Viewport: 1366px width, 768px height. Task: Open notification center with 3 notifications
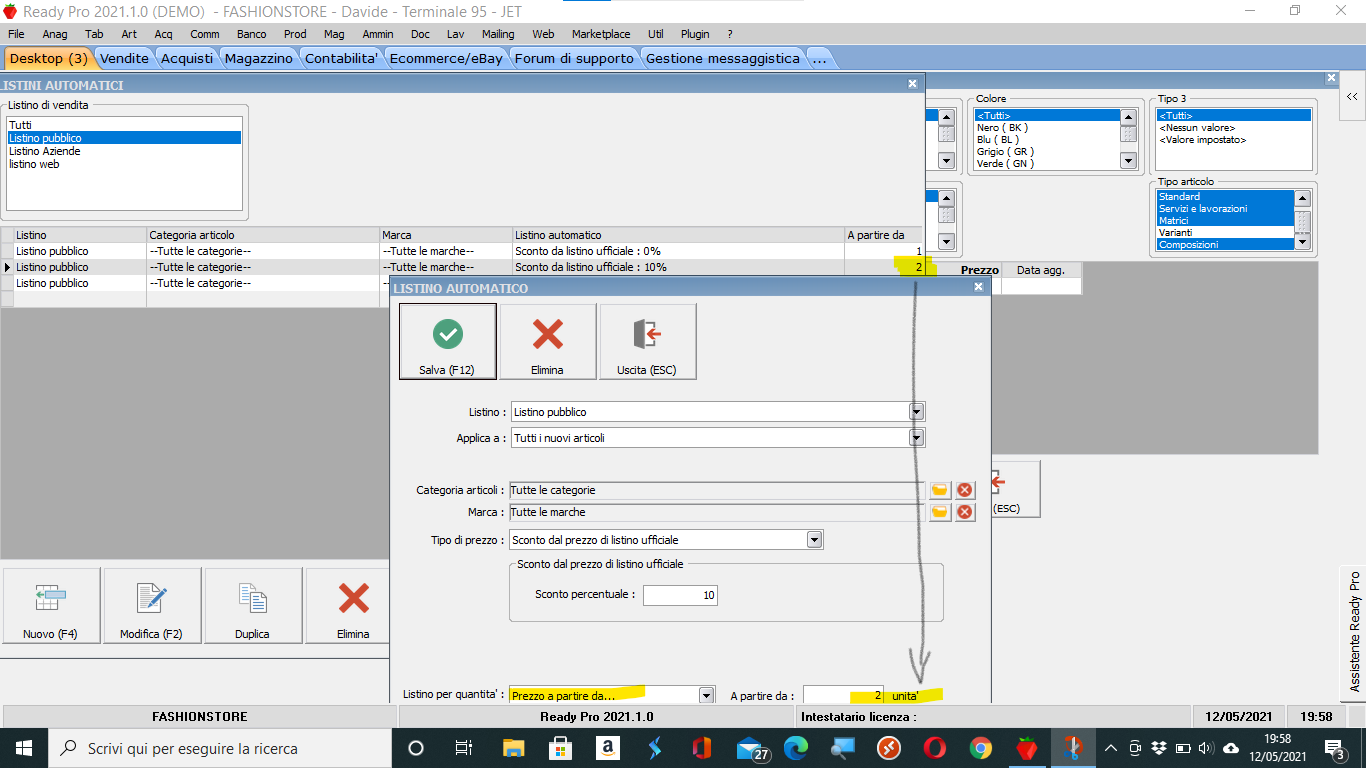(1335, 748)
